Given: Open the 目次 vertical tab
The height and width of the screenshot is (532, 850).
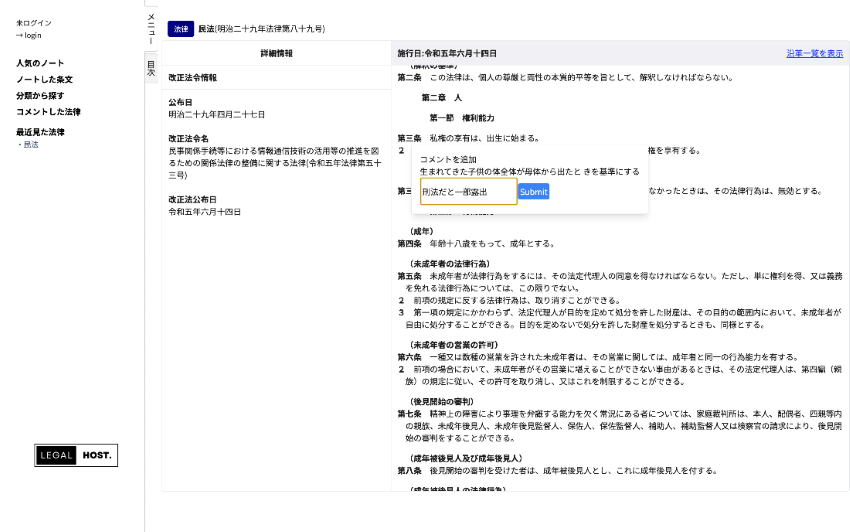Looking at the screenshot, I should click(x=151, y=68).
